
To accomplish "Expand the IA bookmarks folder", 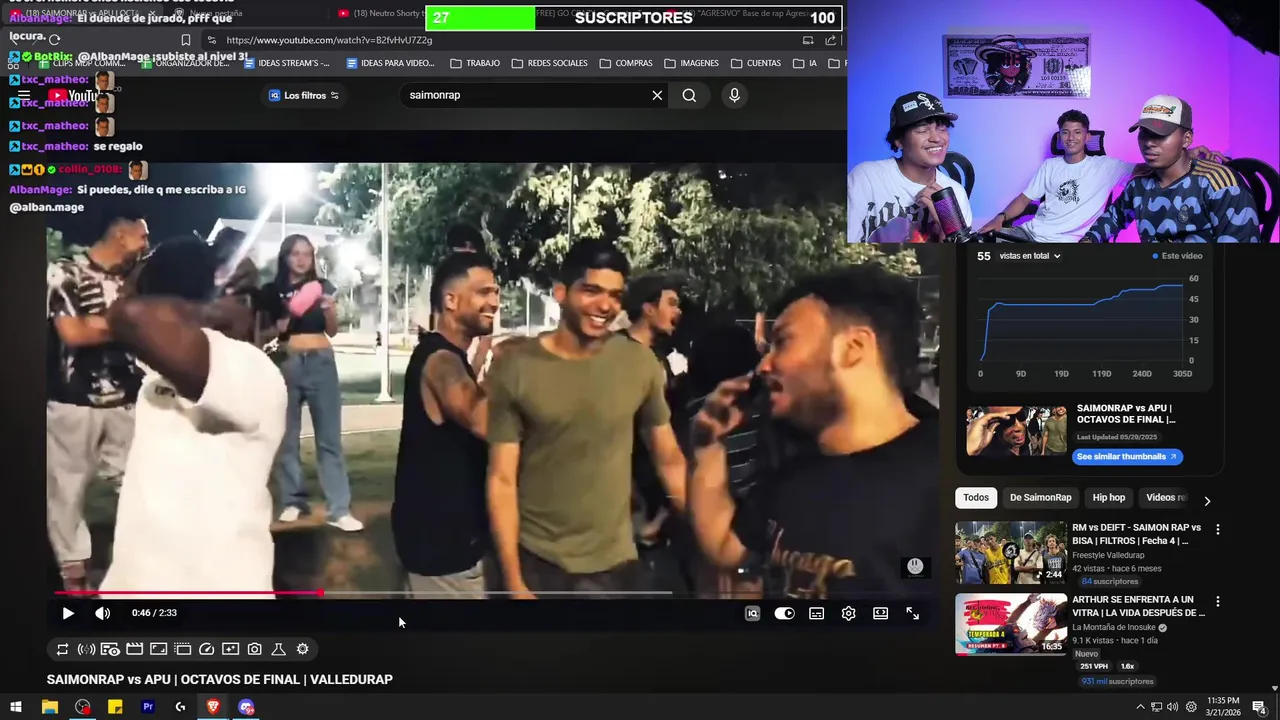I will pyautogui.click(x=805, y=63).
